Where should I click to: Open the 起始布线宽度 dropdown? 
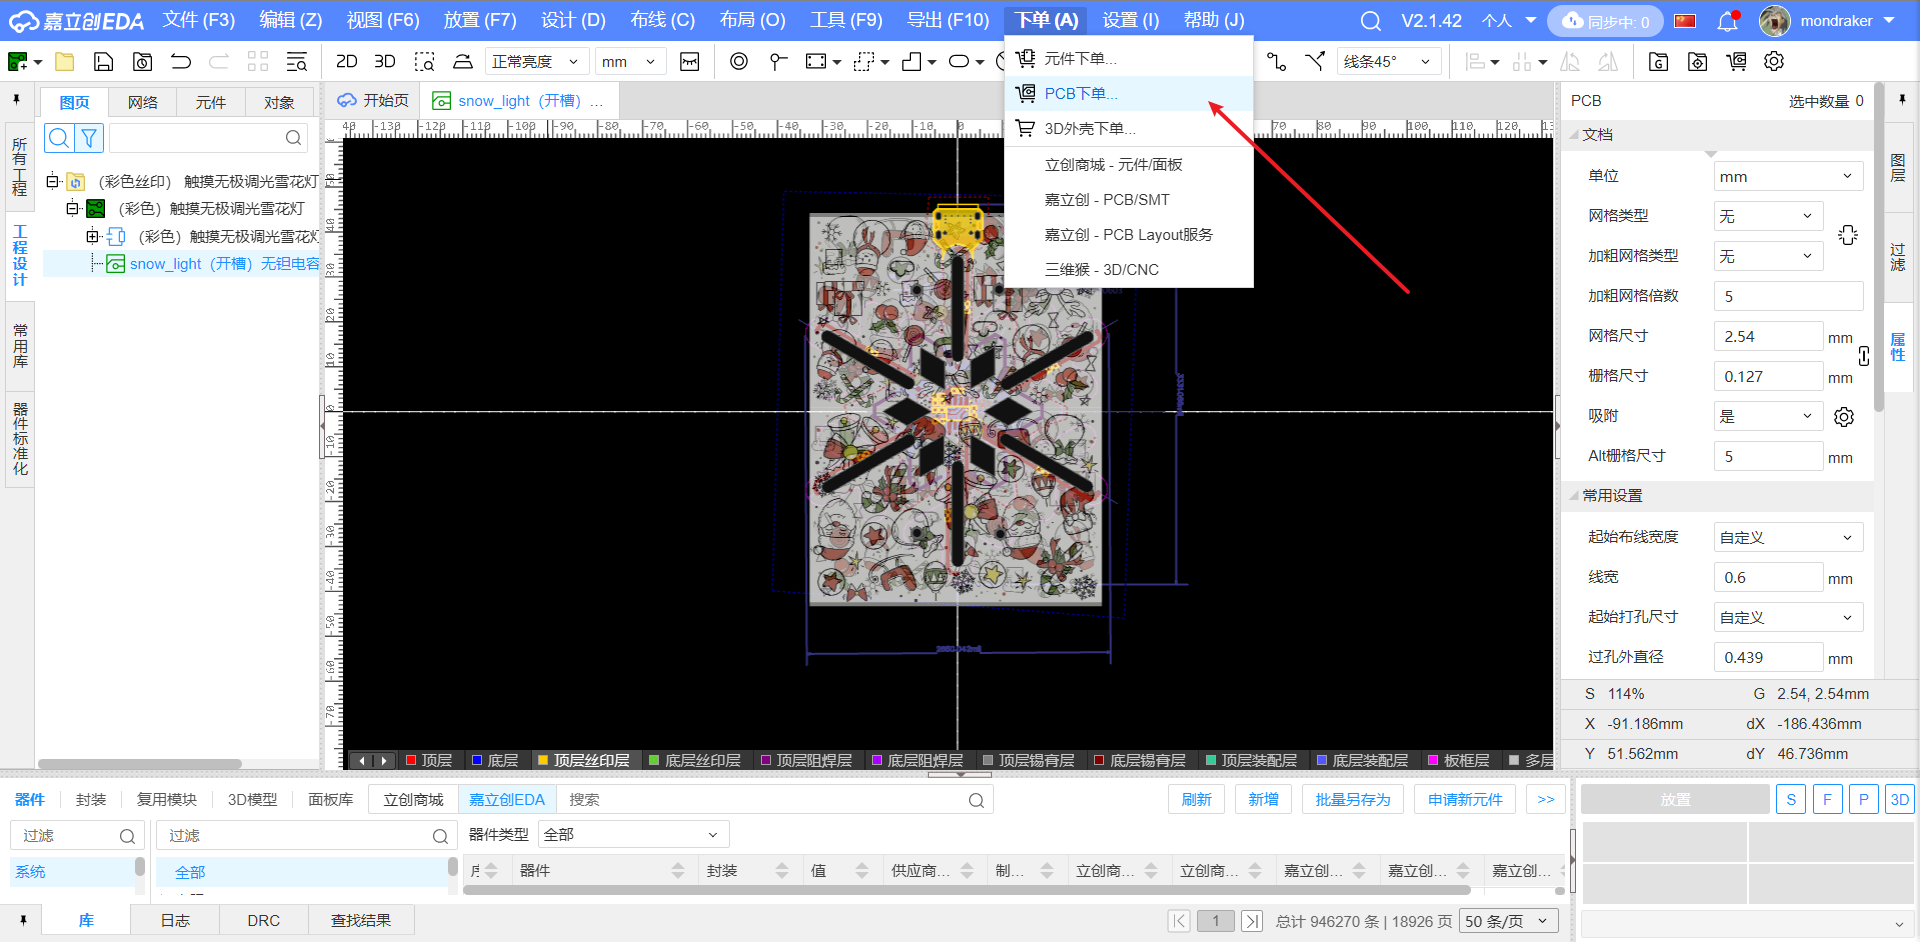click(1788, 537)
